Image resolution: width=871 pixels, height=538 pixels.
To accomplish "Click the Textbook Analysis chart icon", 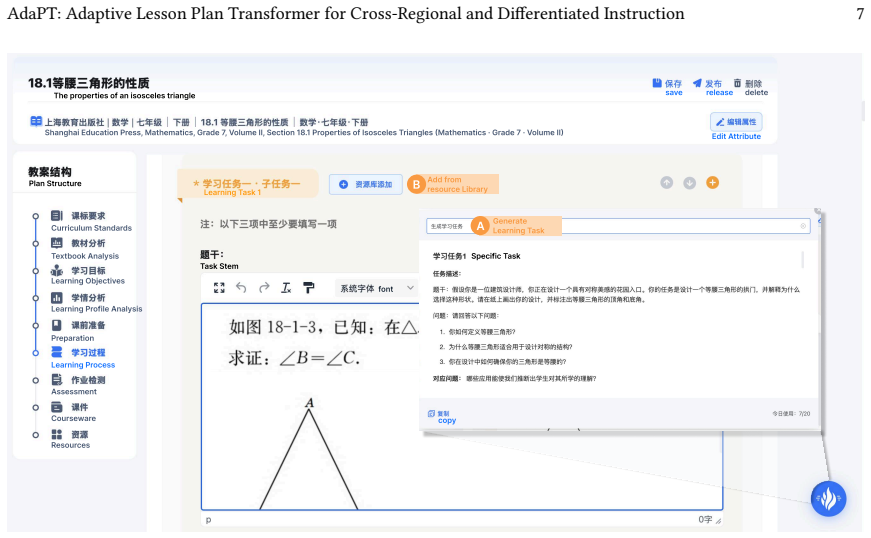I will coord(57,243).
